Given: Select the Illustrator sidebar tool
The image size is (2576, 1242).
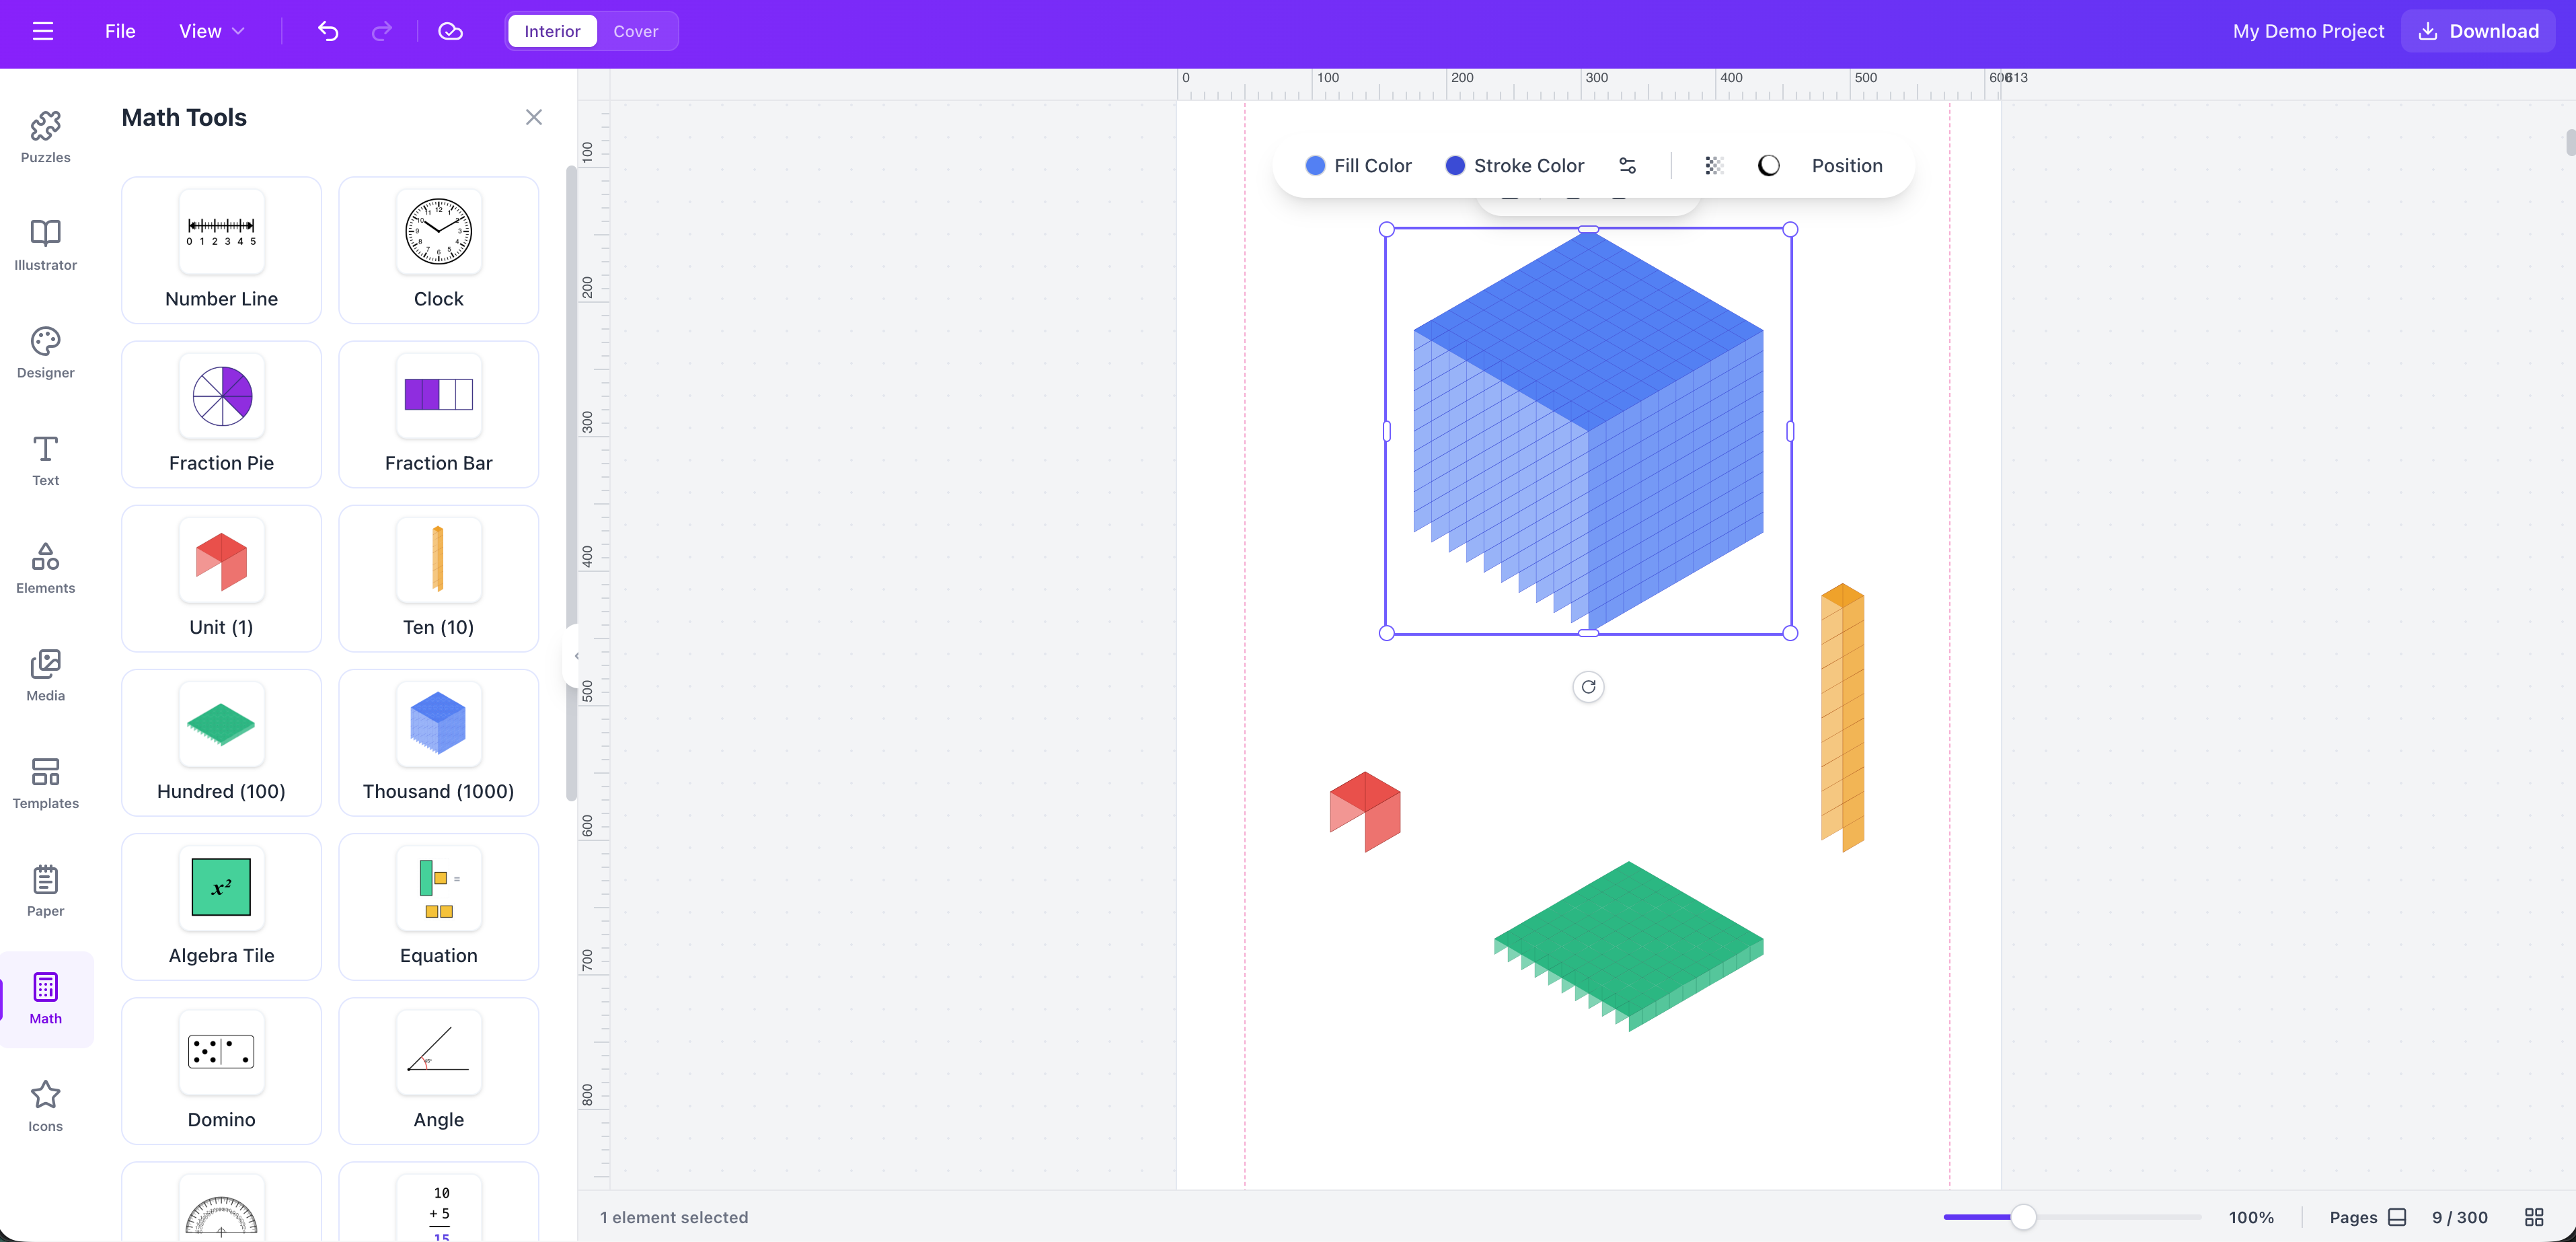Looking at the screenshot, I should pyautogui.click(x=45, y=245).
